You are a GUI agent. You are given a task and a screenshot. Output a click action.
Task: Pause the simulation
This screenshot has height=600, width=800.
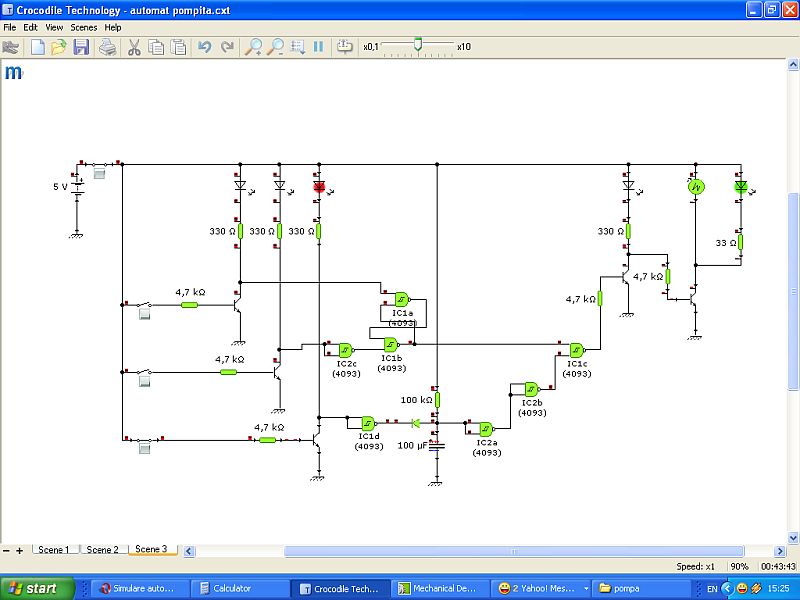(x=319, y=47)
